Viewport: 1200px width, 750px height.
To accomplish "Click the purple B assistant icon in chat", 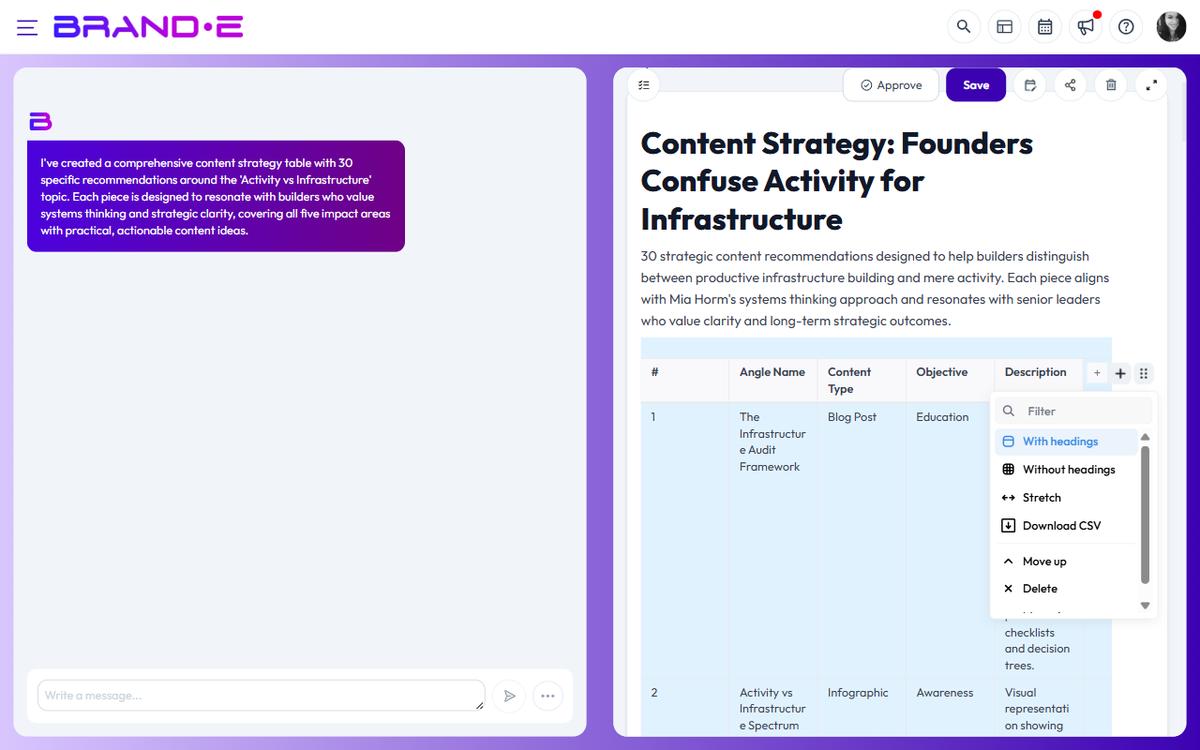I will pyautogui.click(x=40, y=121).
